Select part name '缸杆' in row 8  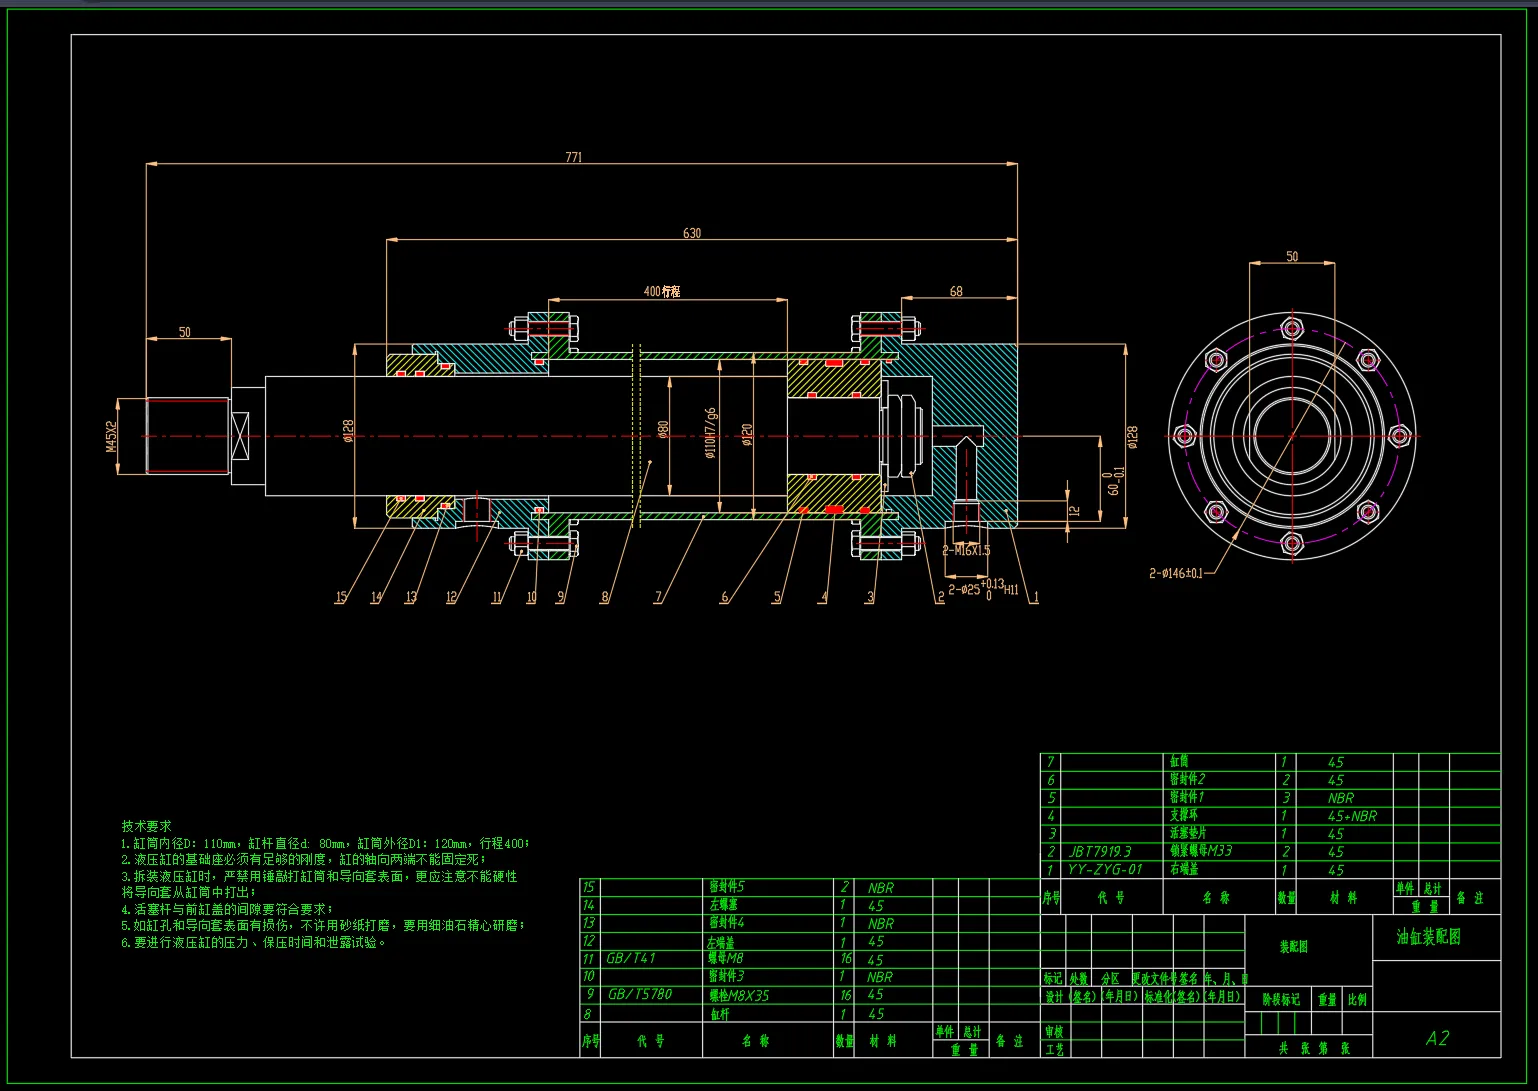(x=720, y=1014)
